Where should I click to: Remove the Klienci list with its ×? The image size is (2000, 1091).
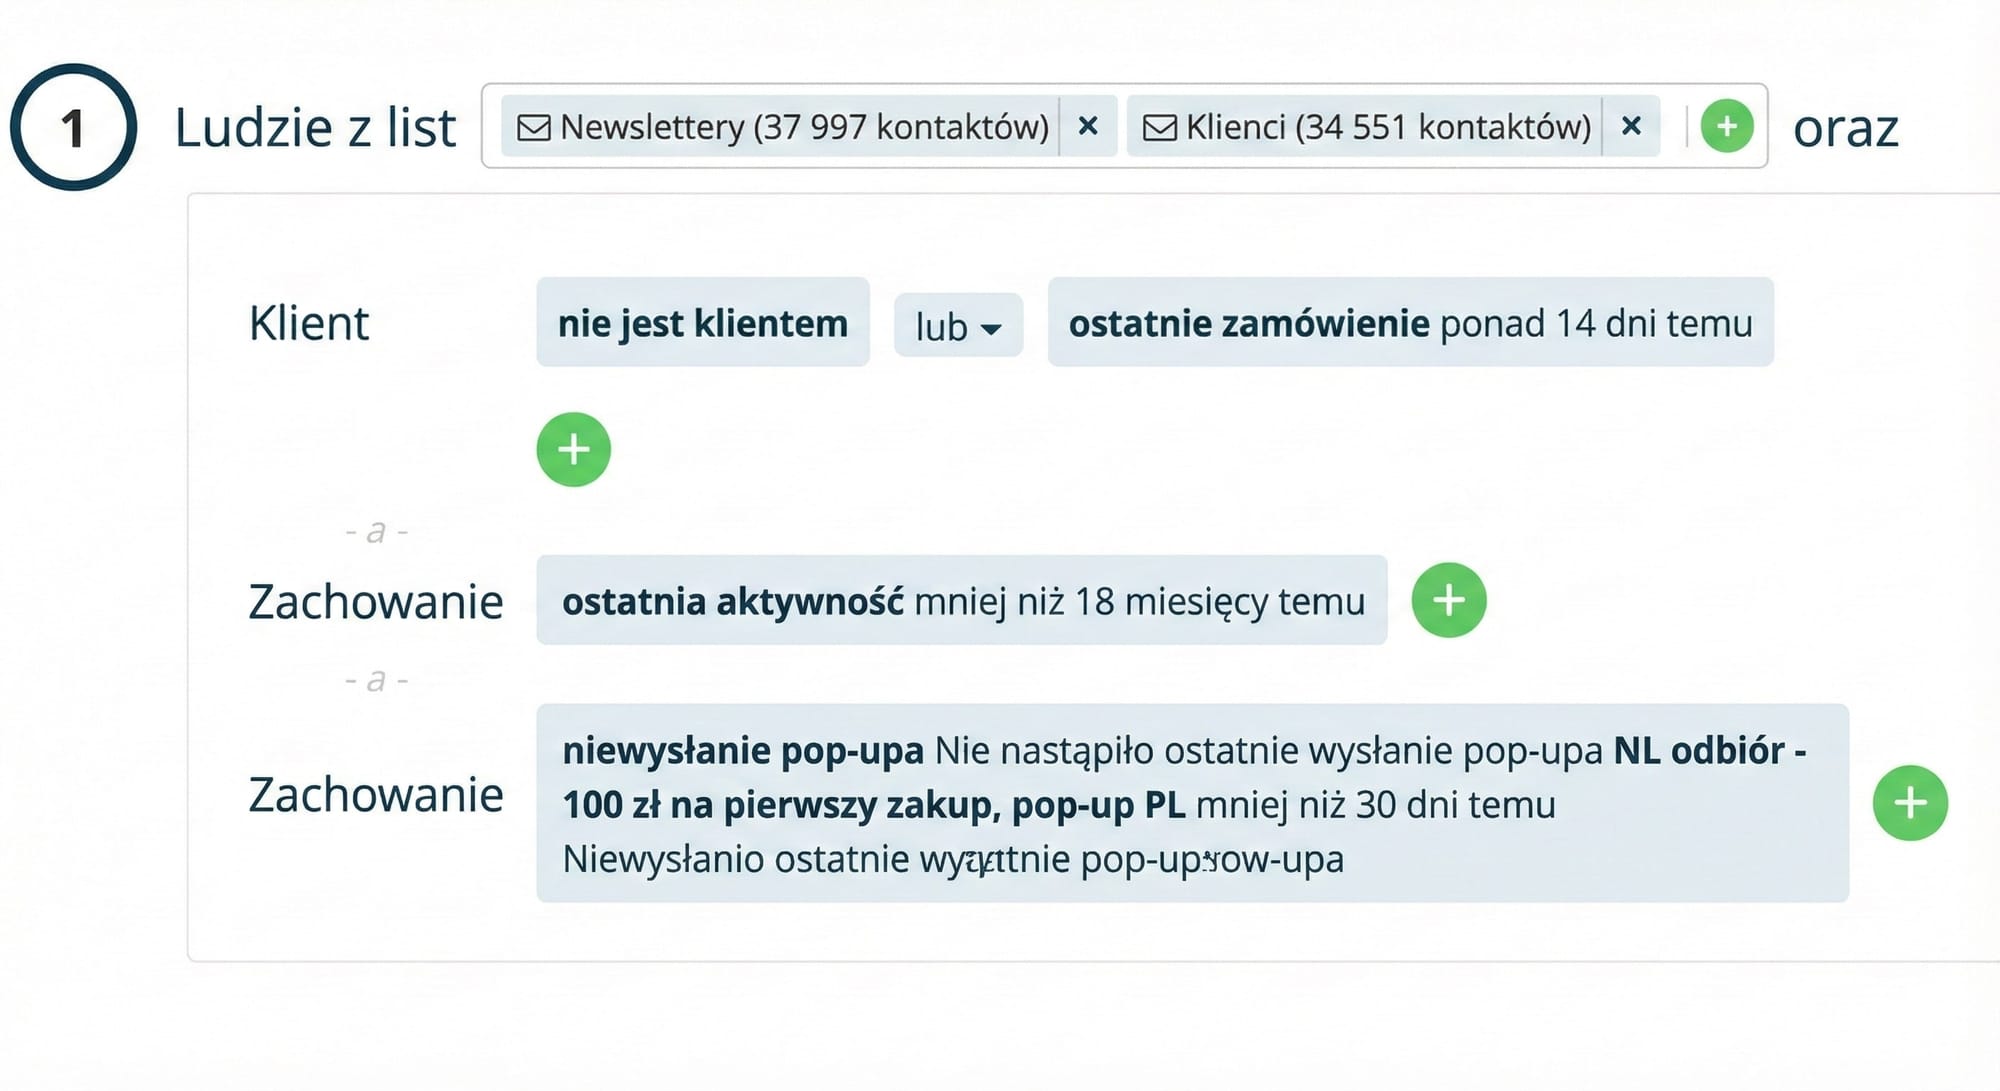click(x=1632, y=127)
